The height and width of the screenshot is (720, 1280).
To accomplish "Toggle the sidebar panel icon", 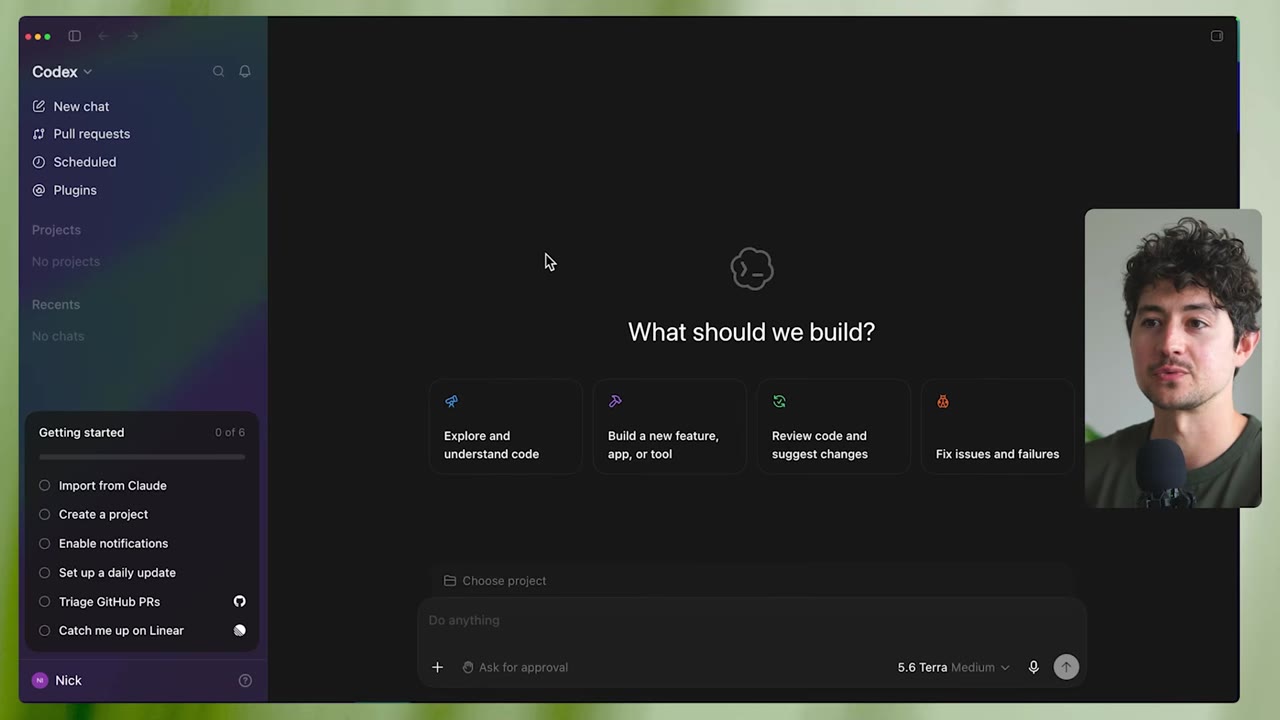I will click(74, 36).
